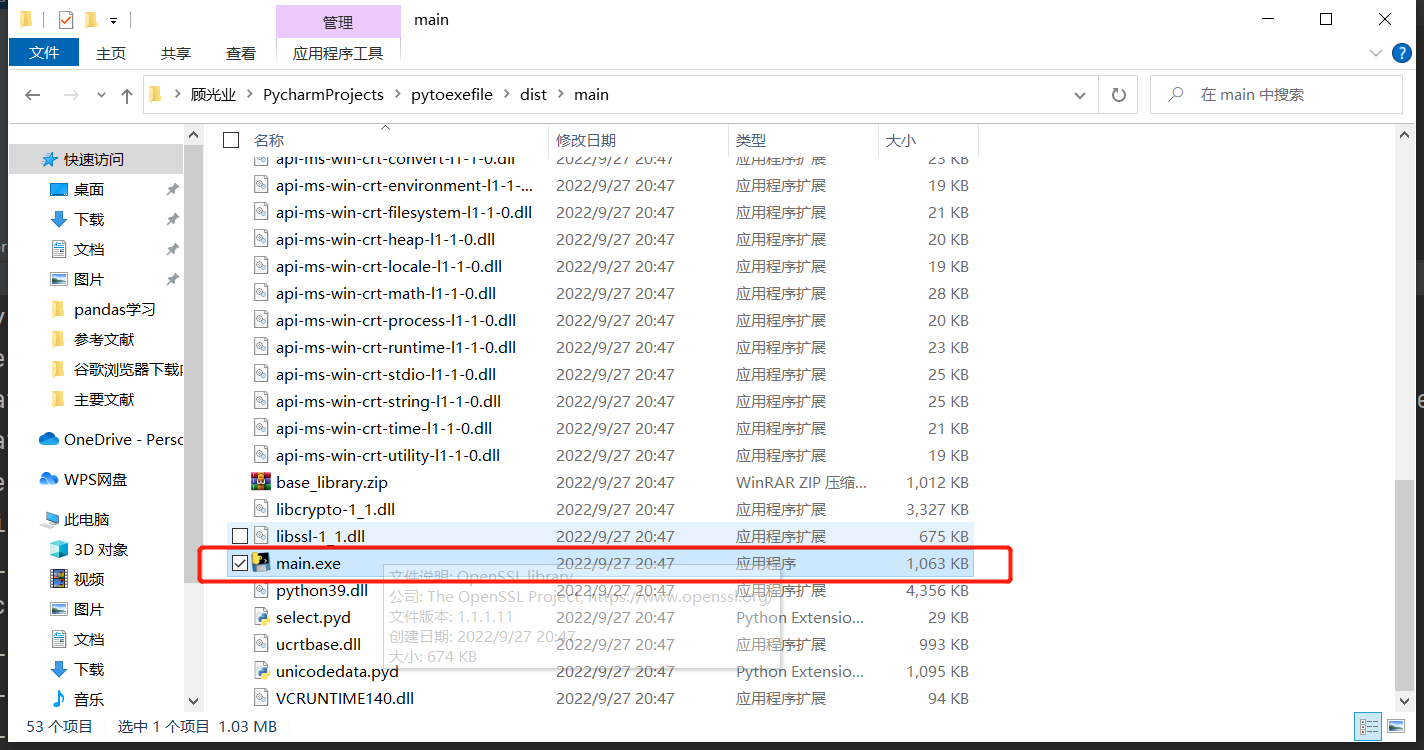The height and width of the screenshot is (750, 1424).
Task: Navigate to pytoexefile in breadcrumb
Action: pyautogui.click(x=452, y=94)
